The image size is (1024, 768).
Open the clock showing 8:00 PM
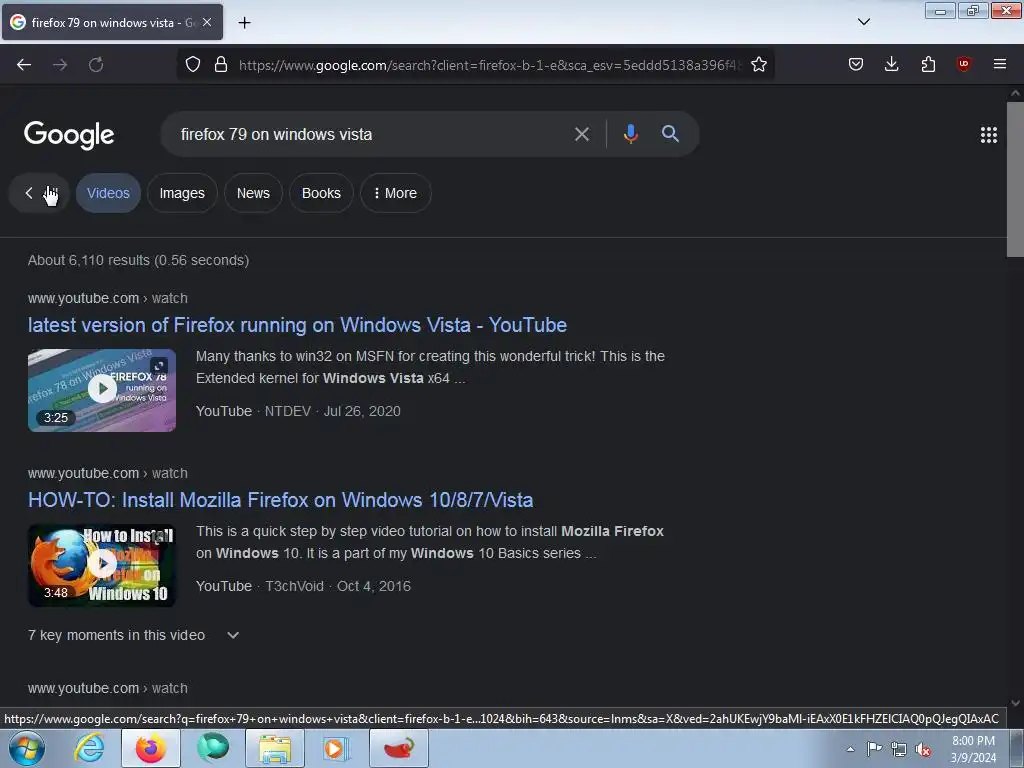point(973,749)
